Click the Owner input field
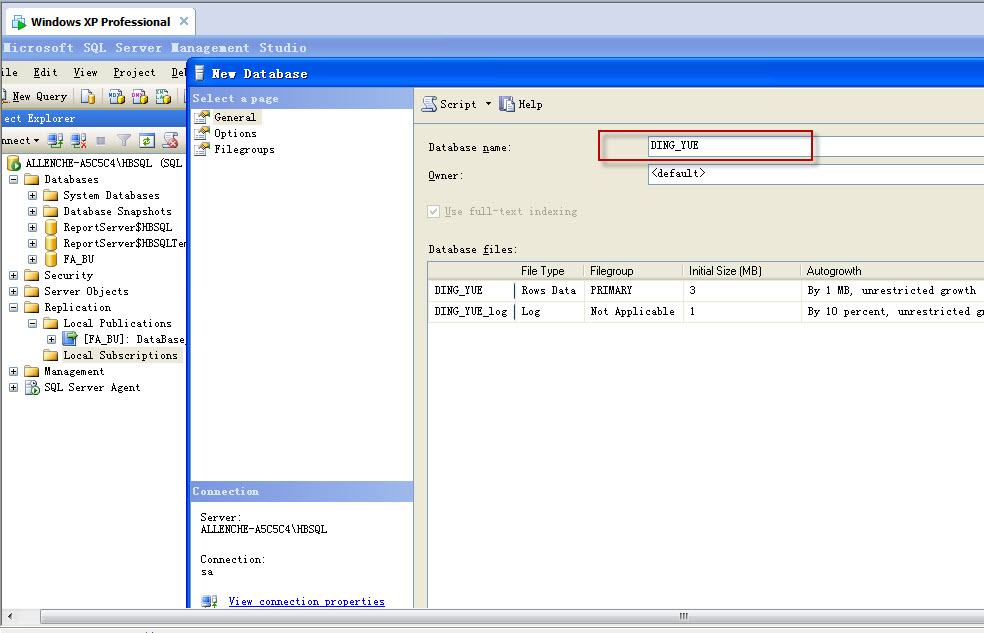Screen dimensions: 984x633 click(816, 174)
